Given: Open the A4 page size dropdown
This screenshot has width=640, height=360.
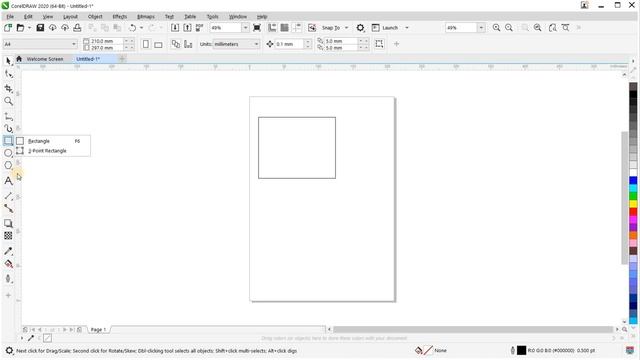Looking at the screenshot, I should point(74,44).
